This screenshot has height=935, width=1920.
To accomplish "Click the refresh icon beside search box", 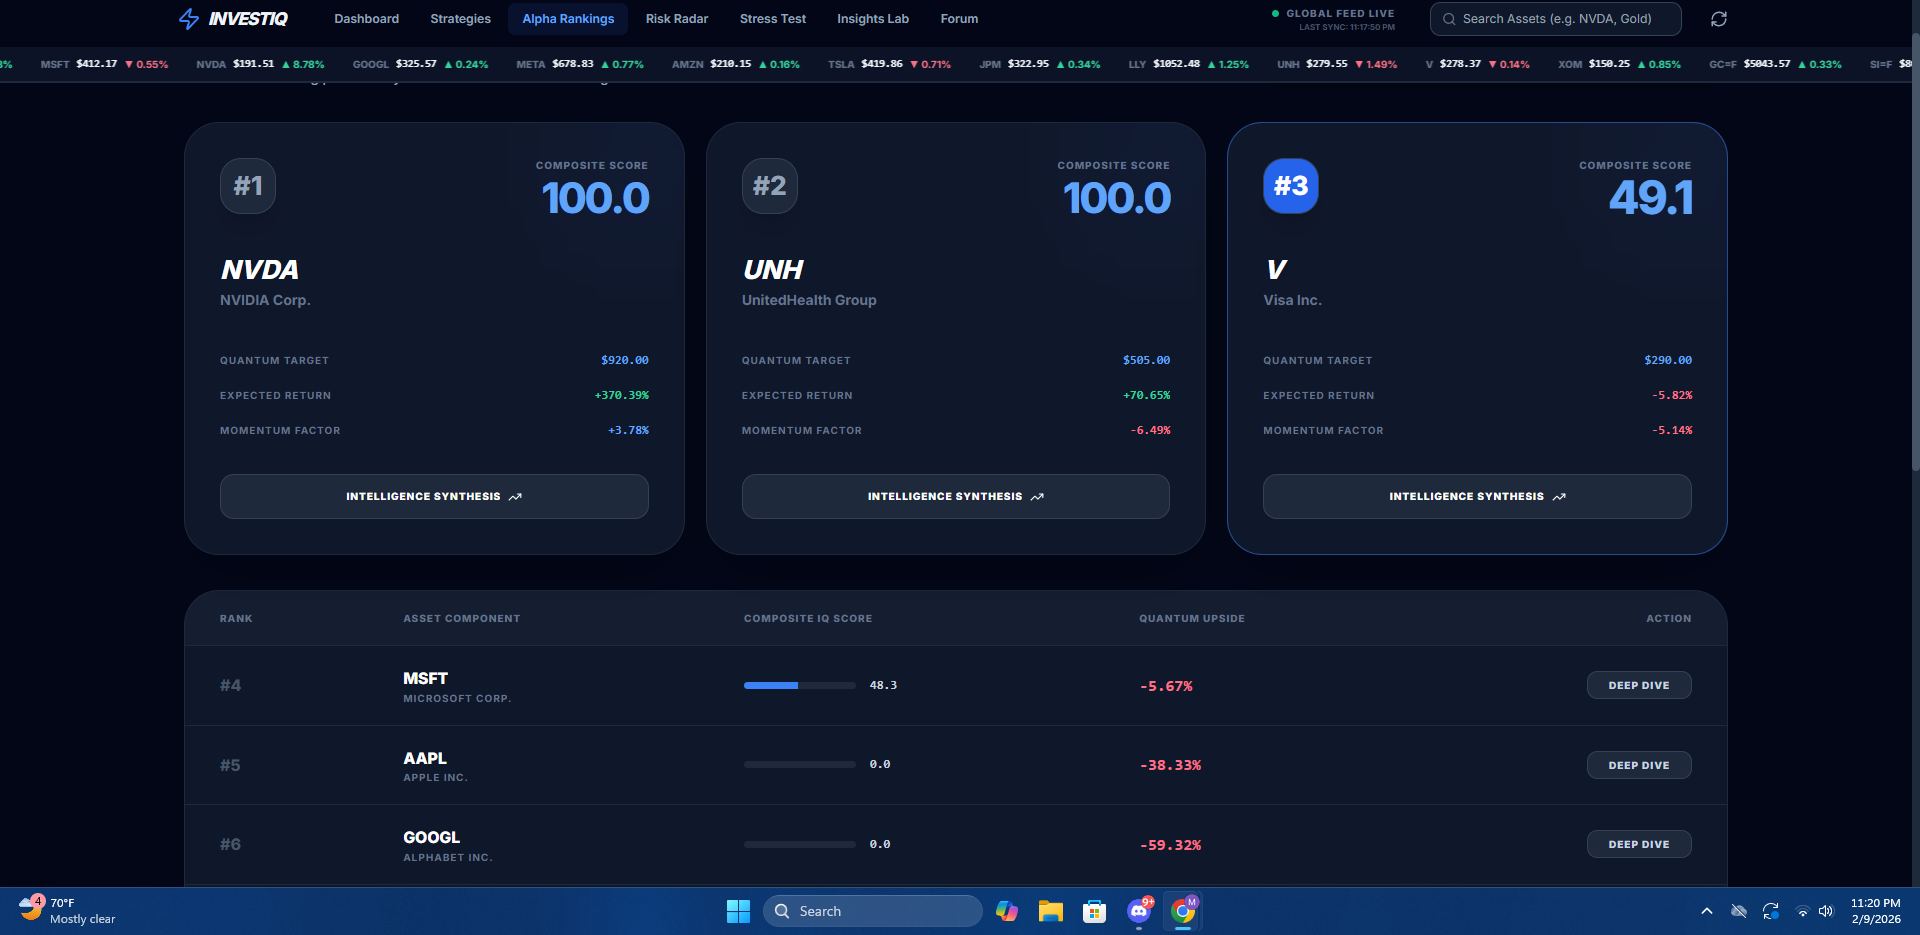I will pos(1719,19).
